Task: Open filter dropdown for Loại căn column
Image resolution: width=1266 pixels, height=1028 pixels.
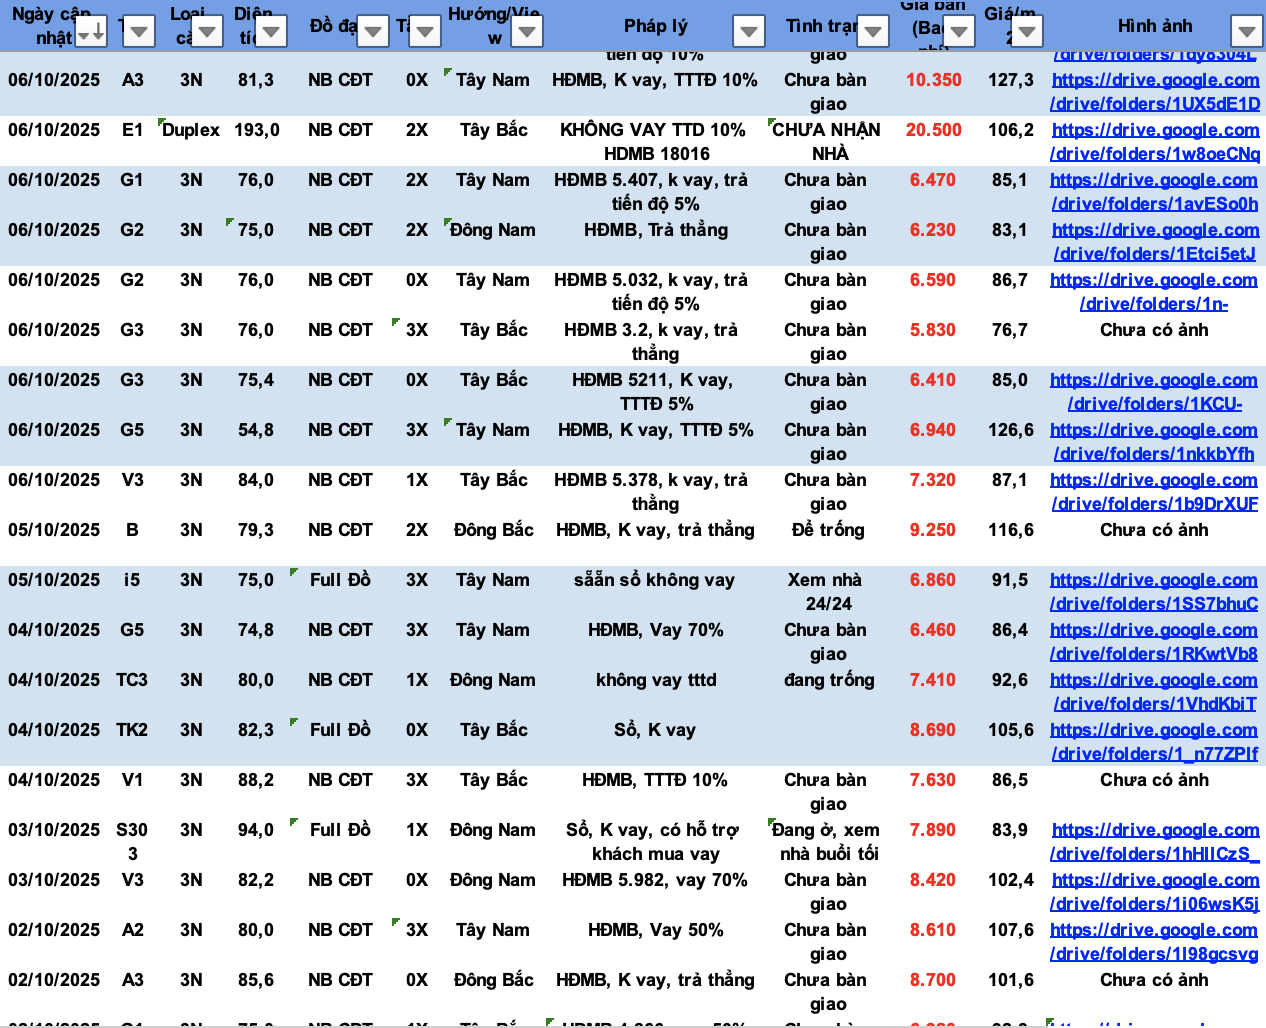Action: click(207, 33)
